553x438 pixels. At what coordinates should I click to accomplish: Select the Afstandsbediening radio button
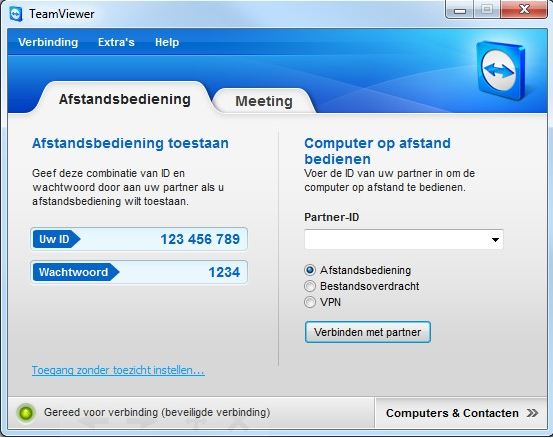click(310, 270)
